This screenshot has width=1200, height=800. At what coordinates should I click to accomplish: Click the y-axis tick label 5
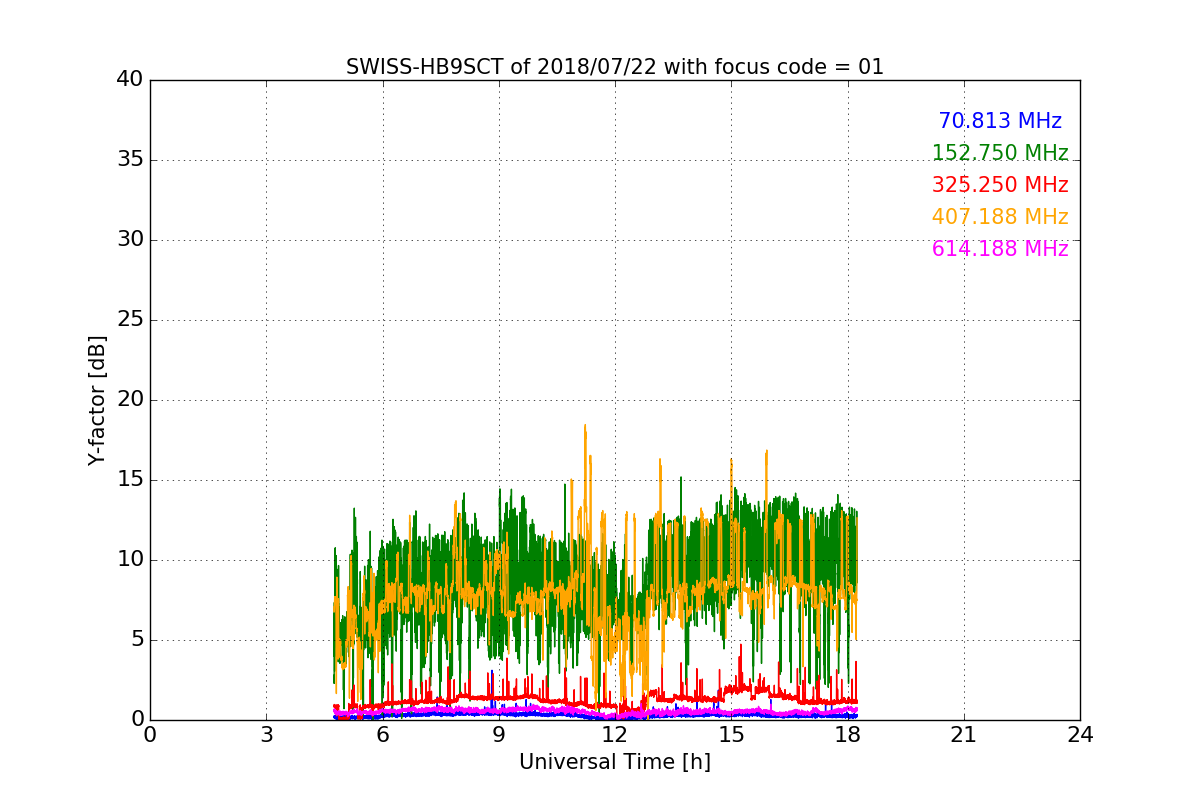click(x=136, y=640)
